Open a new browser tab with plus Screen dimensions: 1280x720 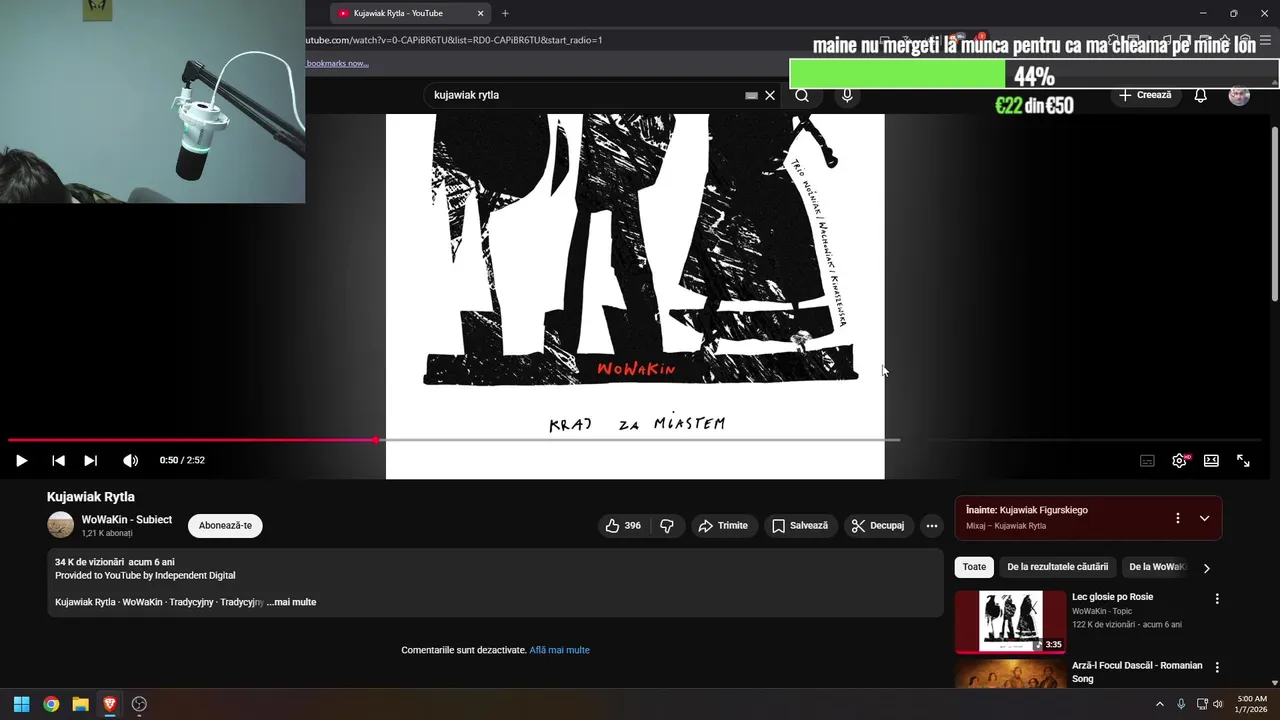pos(505,13)
